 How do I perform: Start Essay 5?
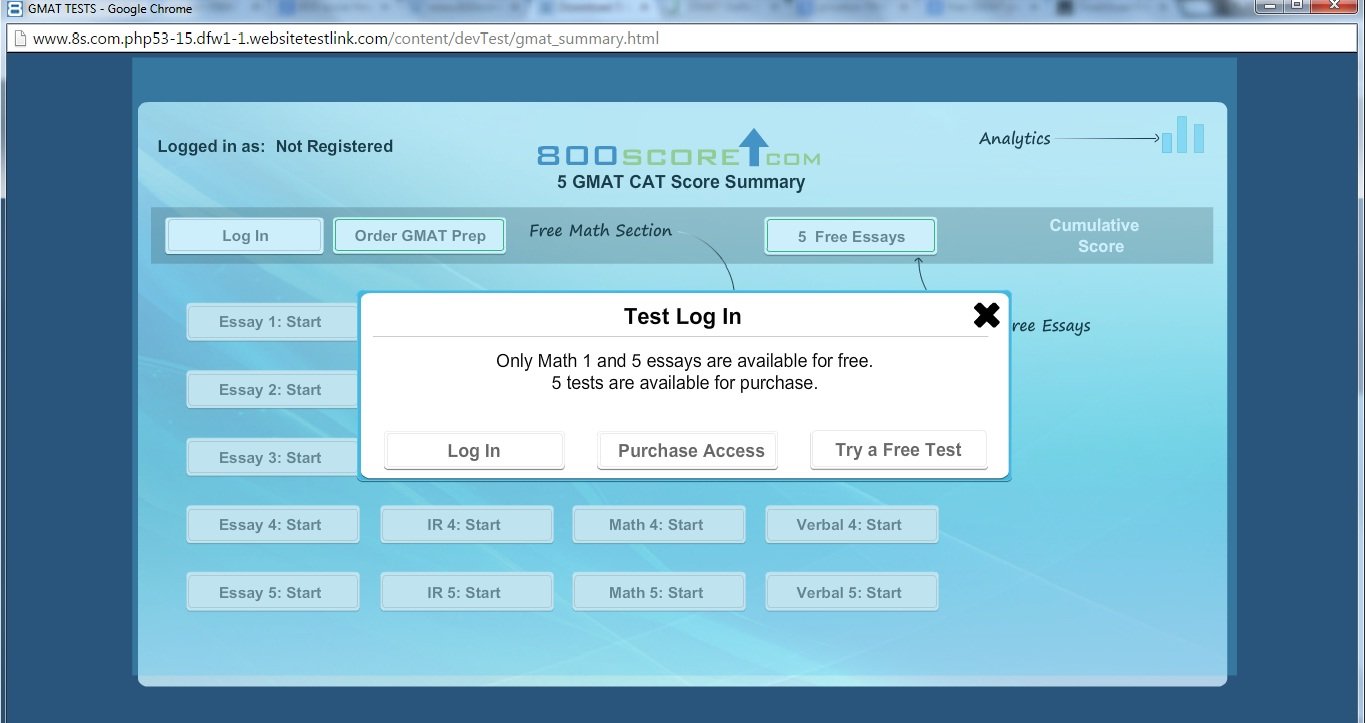(272, 593)
